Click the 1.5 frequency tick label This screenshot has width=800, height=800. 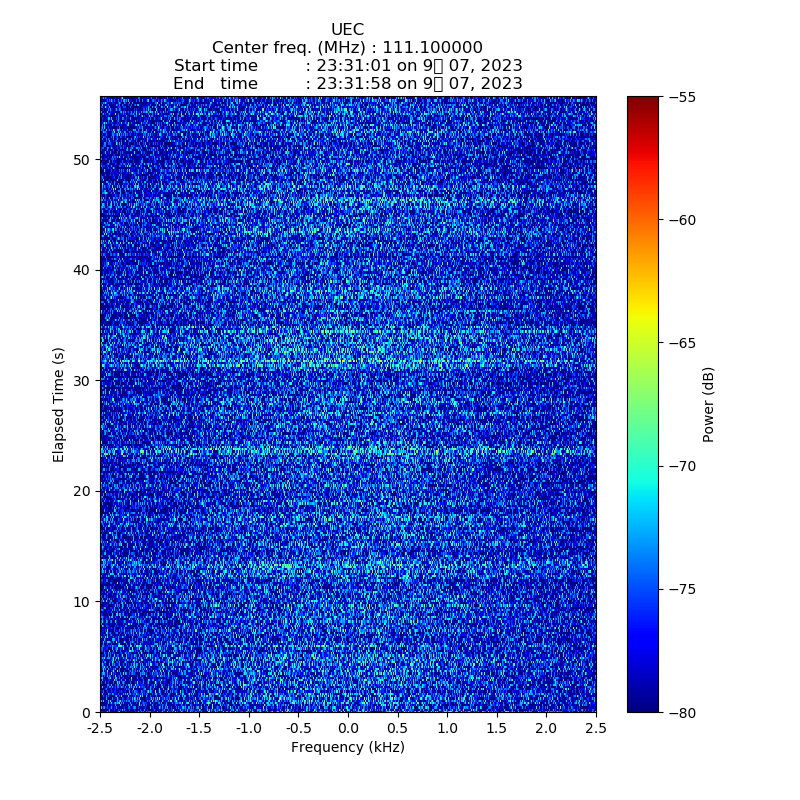[x=497, y=729]
